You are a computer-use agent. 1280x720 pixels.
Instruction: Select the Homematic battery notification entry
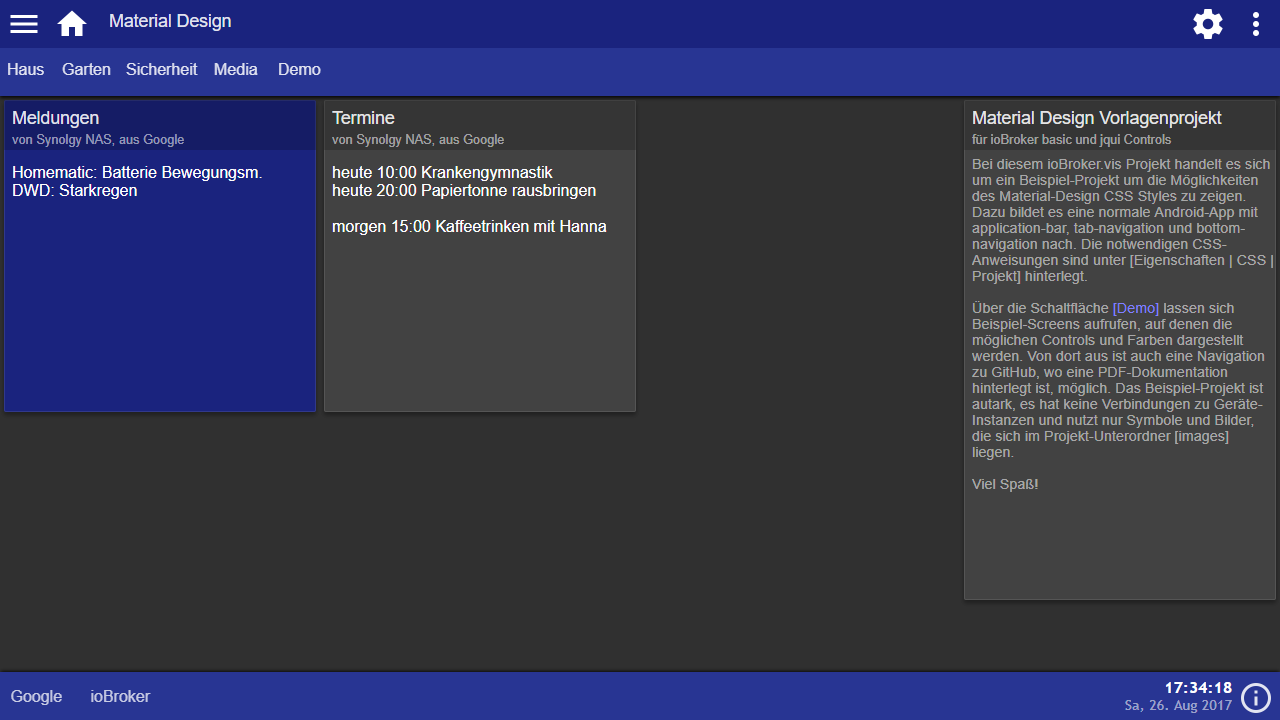tap(137, 173)
